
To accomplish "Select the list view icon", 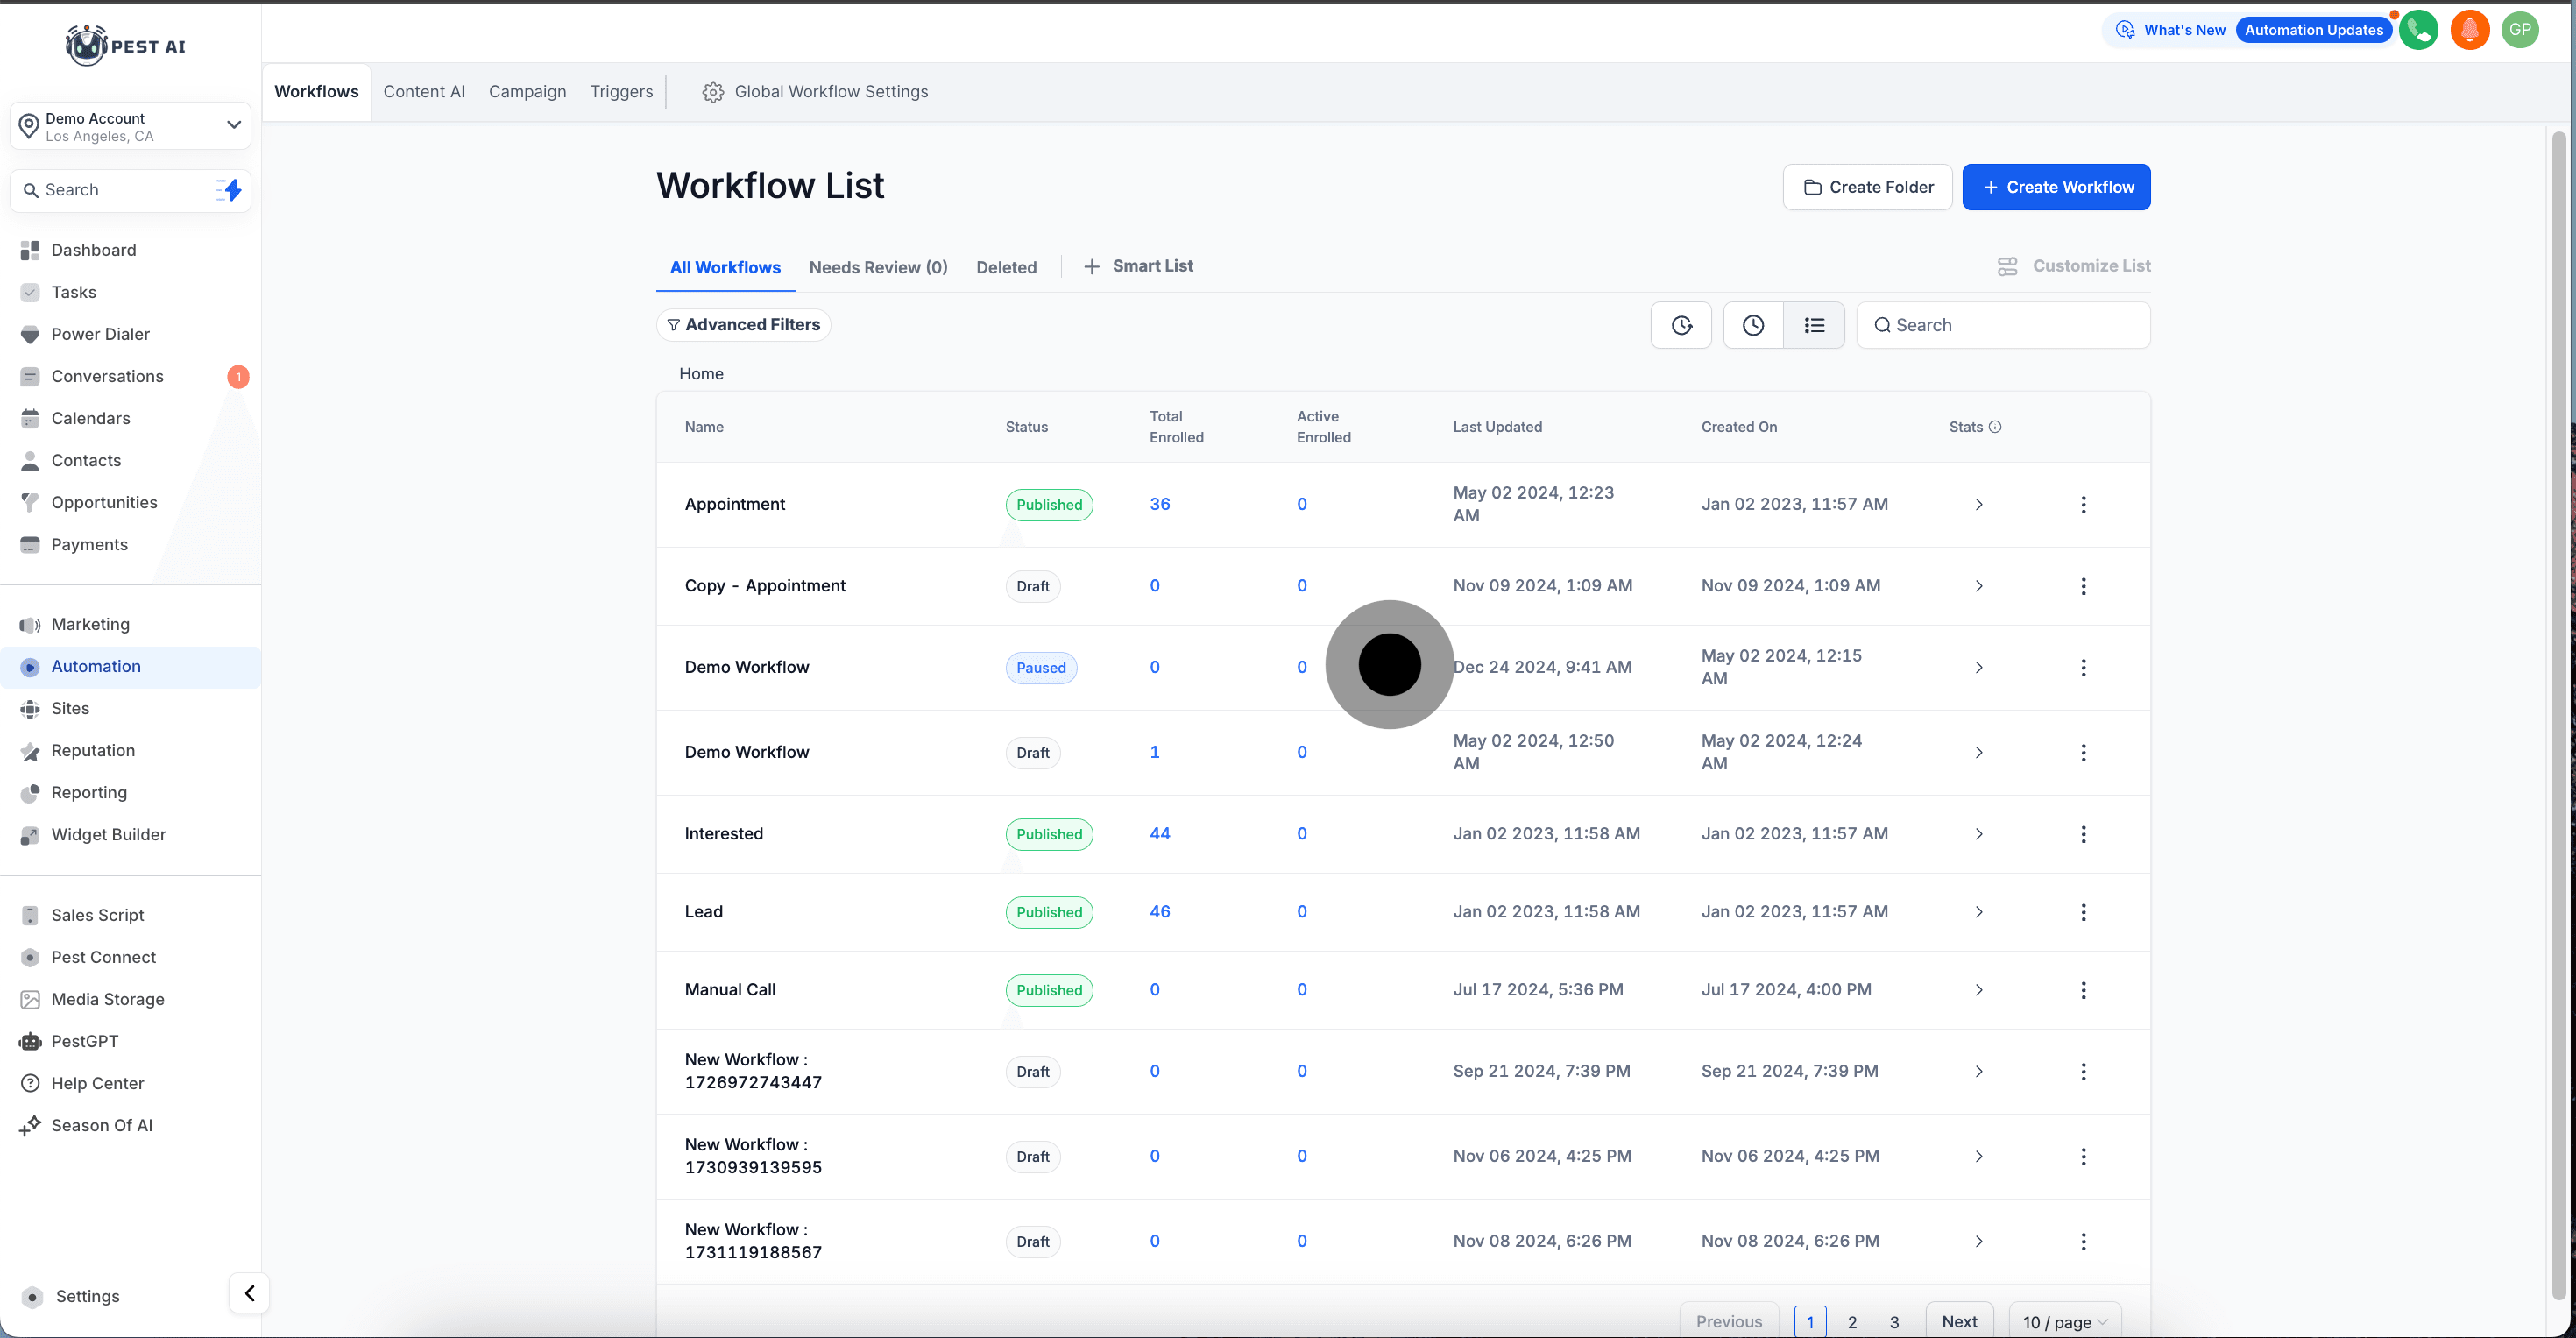I will 1814,325.
